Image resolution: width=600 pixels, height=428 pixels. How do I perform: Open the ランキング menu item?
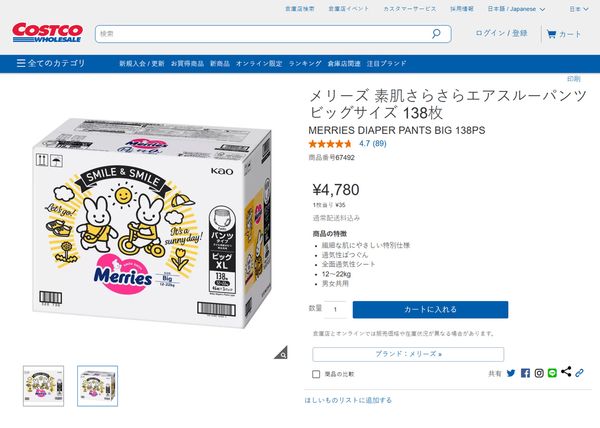click(x=304, y=63)
